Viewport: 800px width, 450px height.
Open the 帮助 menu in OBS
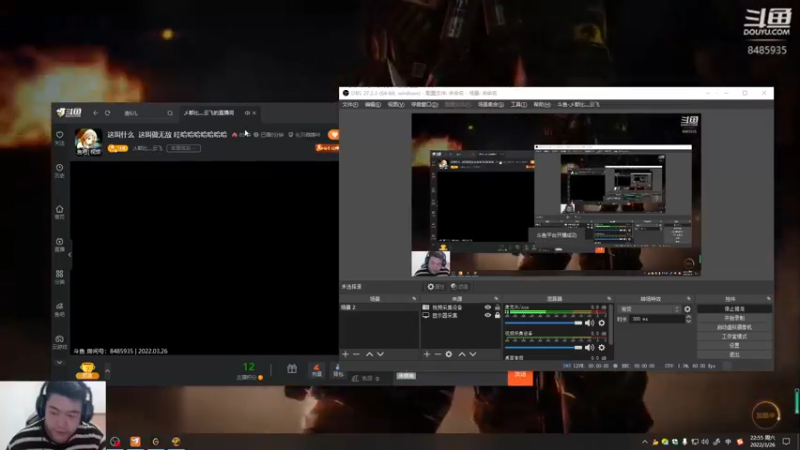pyautogui.click(x=542, y=105)
